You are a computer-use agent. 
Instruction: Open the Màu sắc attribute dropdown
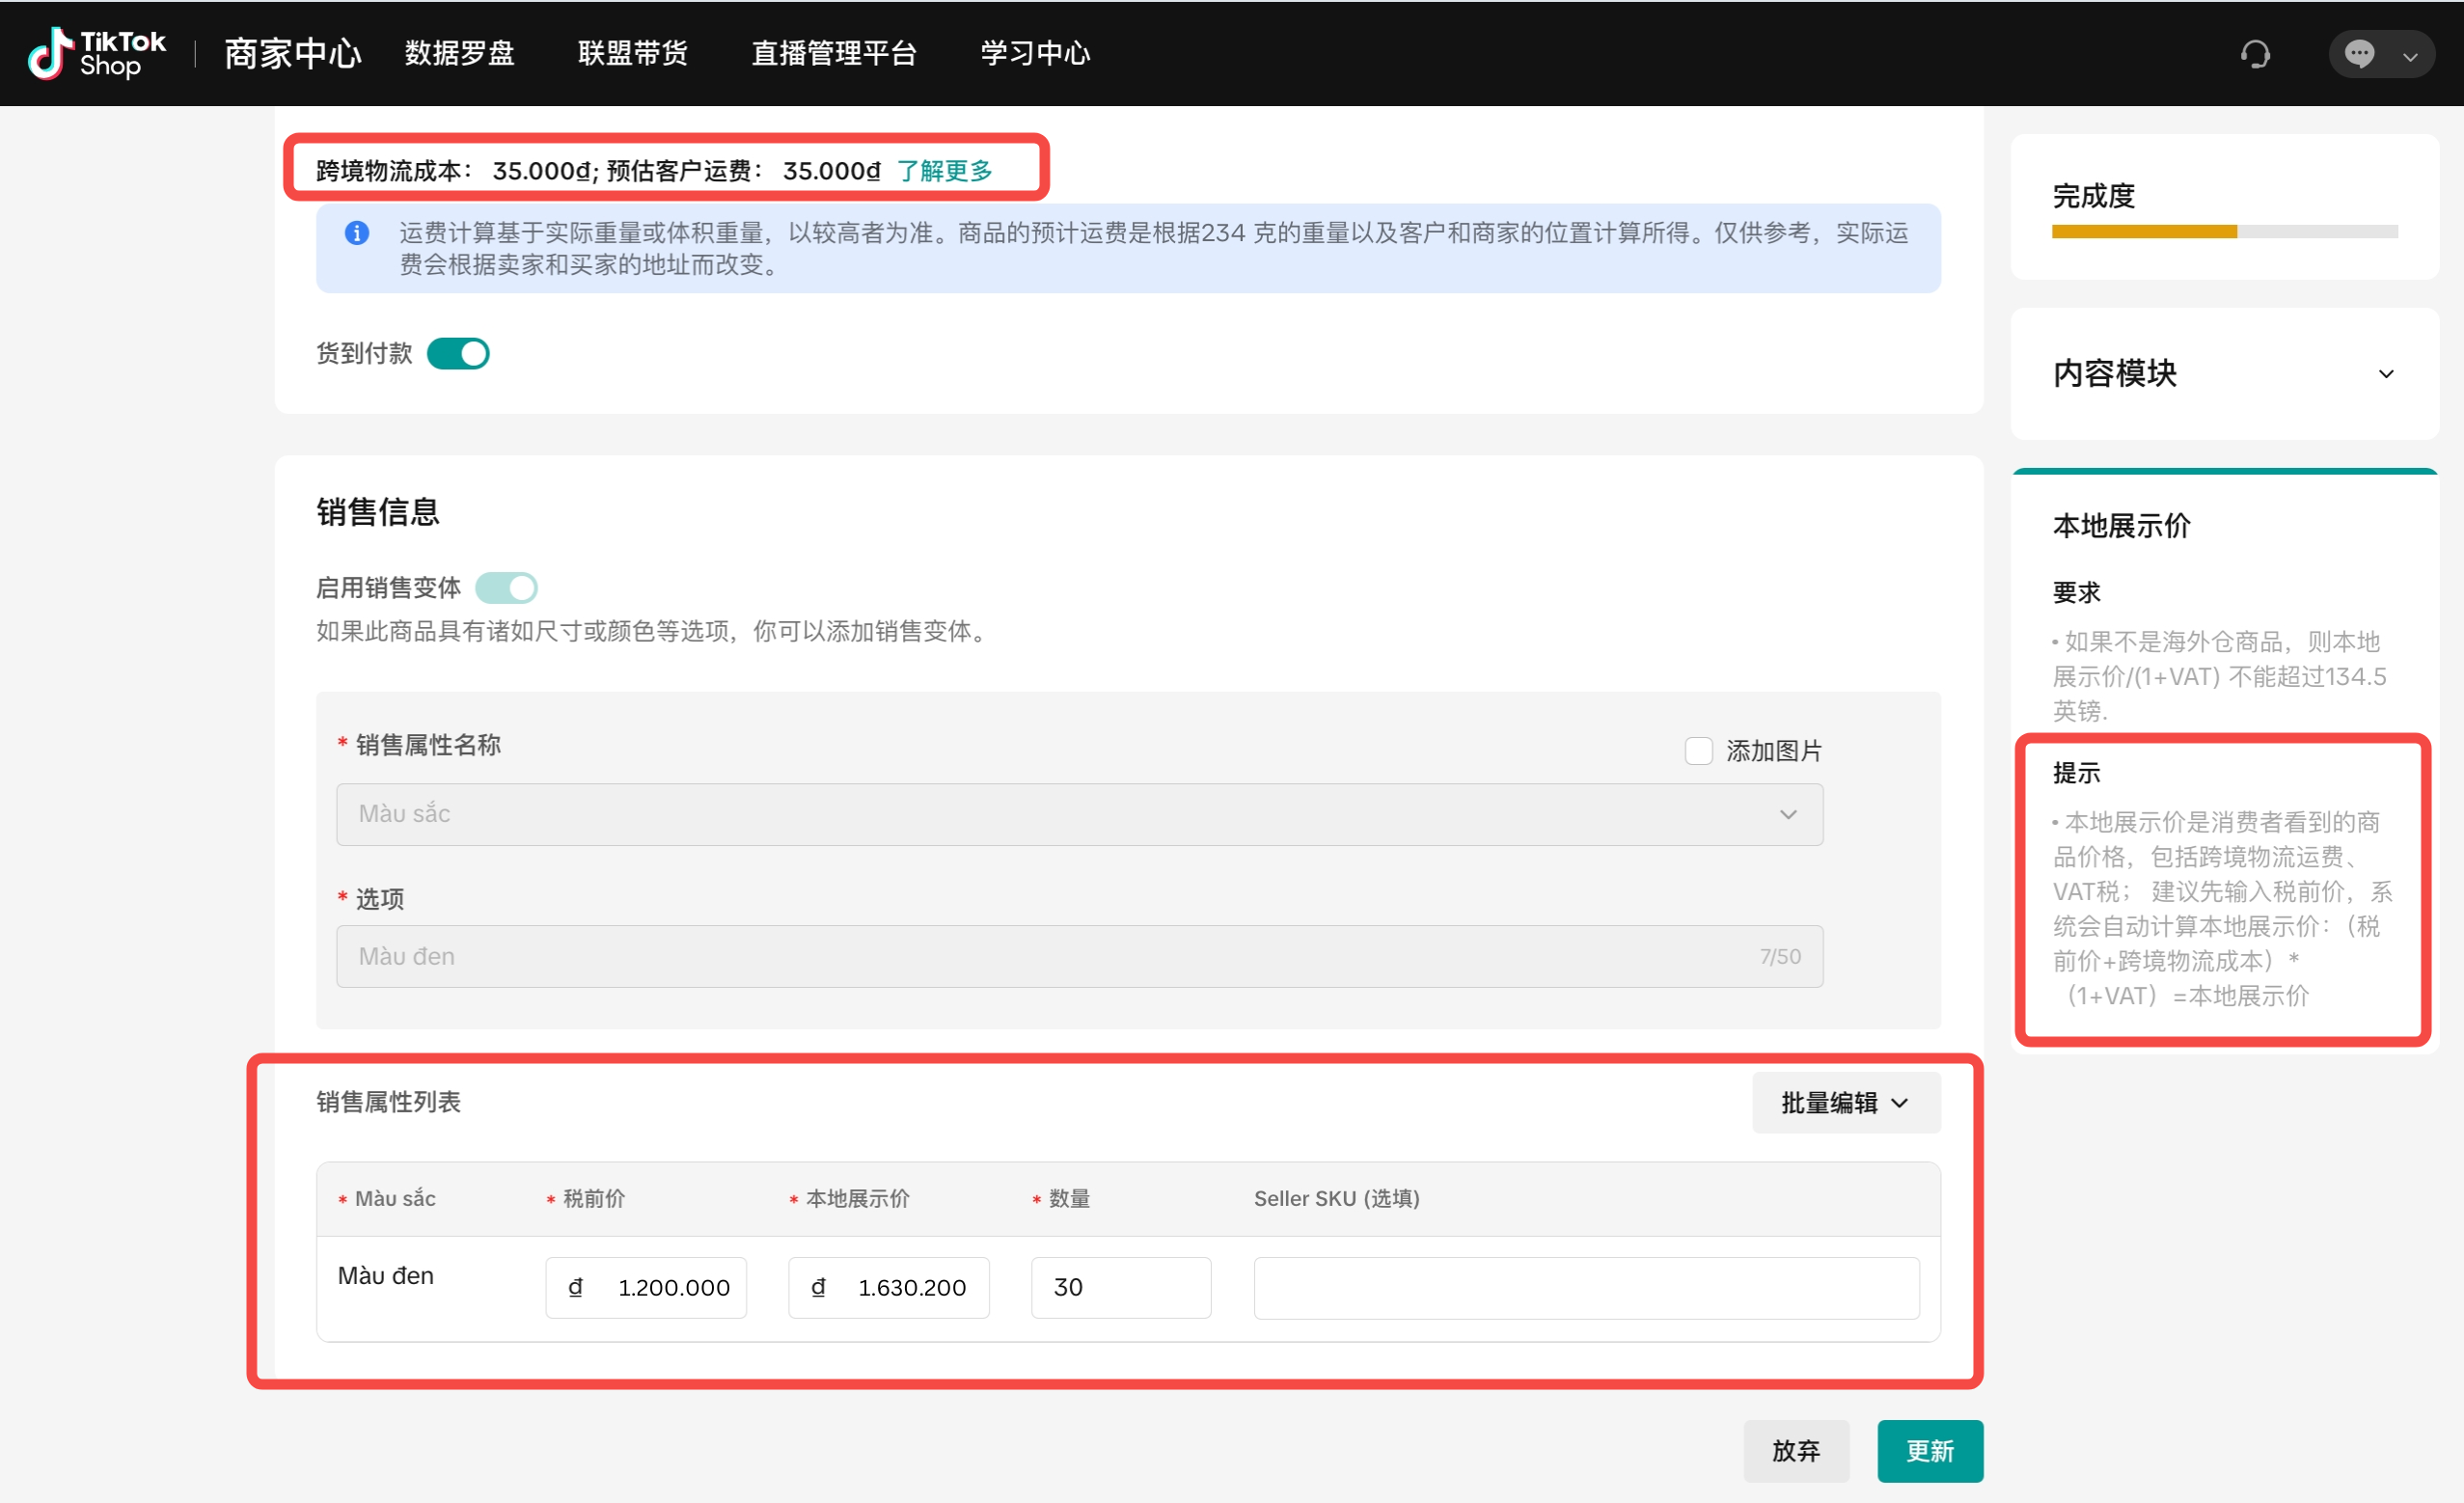point(1079,814)
